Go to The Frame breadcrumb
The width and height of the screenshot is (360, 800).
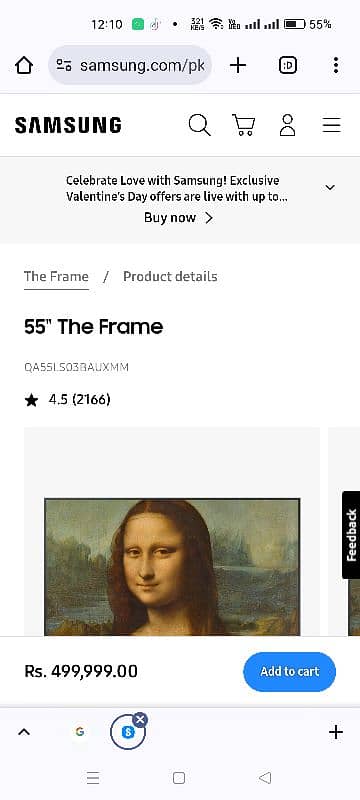click(x=56, y=277)
